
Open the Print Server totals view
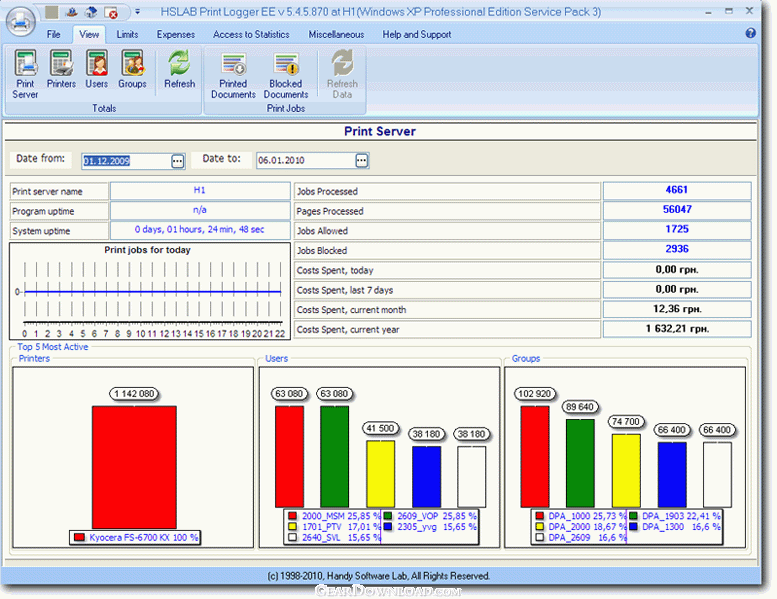pos(26,74)
